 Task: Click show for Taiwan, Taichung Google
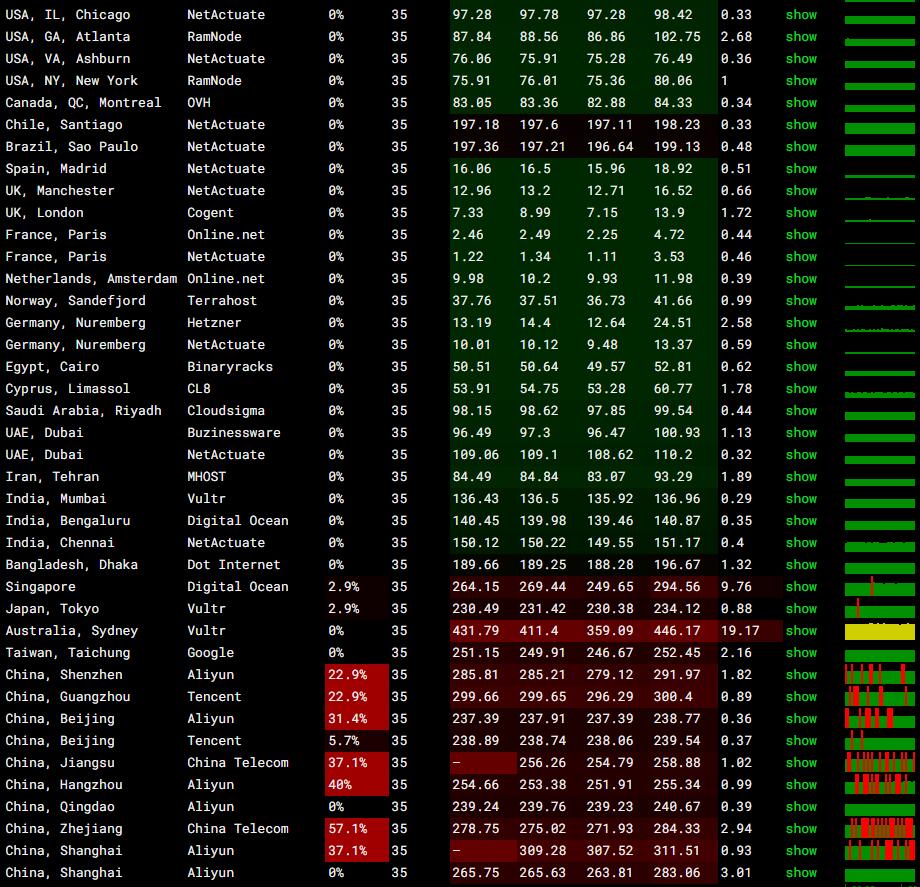[x=801, y=652]
